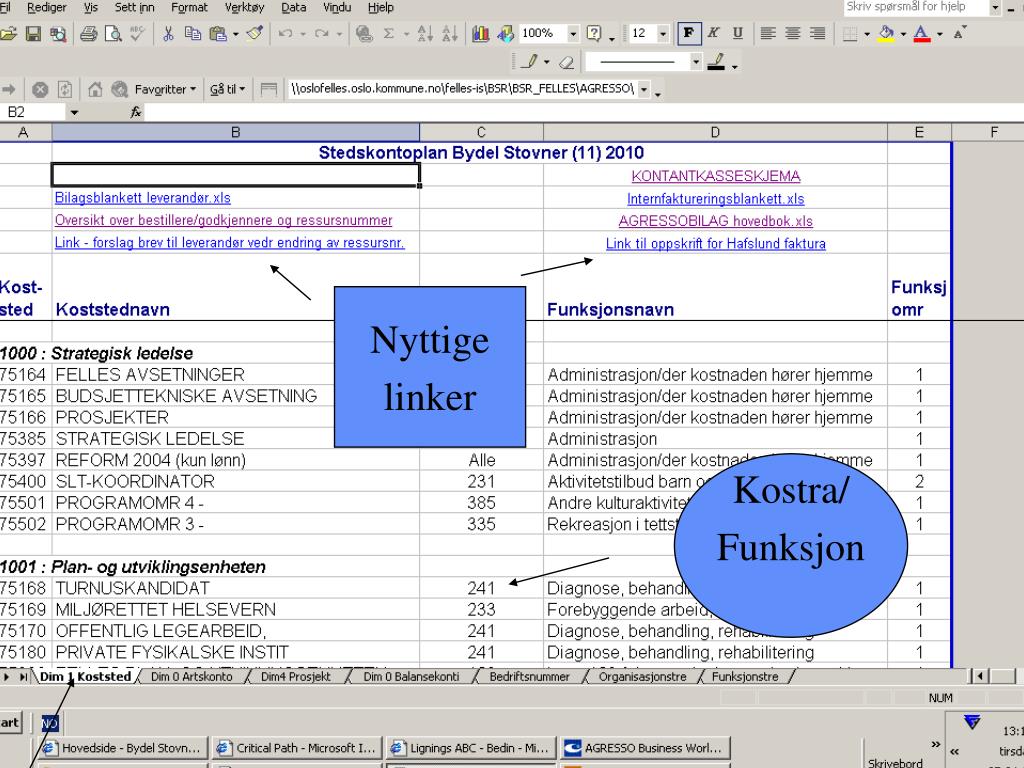
Task: Select the Draw Border pencil tool
Action: (530, 62)
